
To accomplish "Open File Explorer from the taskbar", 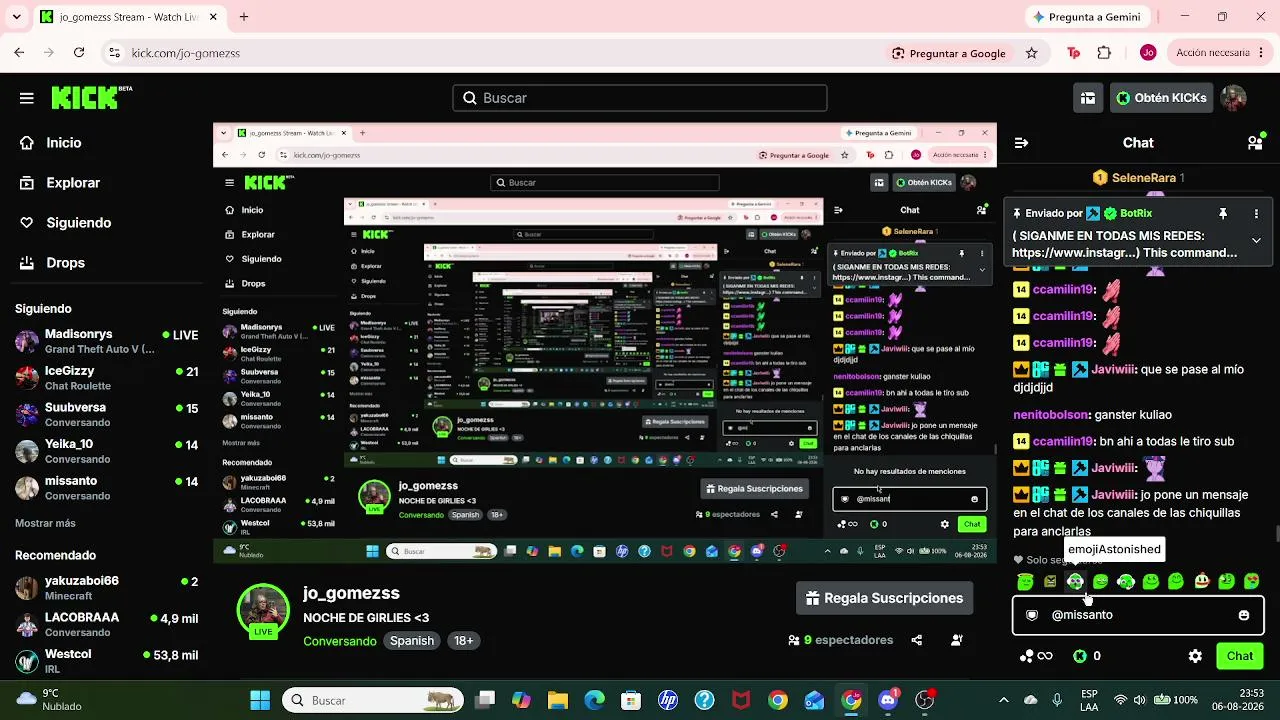I will point(557,700).
